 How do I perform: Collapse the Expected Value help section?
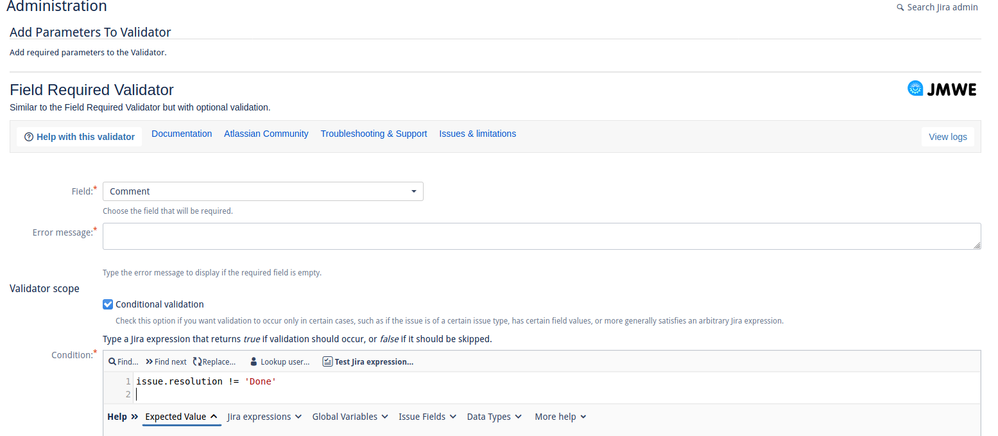click(181, 417)
